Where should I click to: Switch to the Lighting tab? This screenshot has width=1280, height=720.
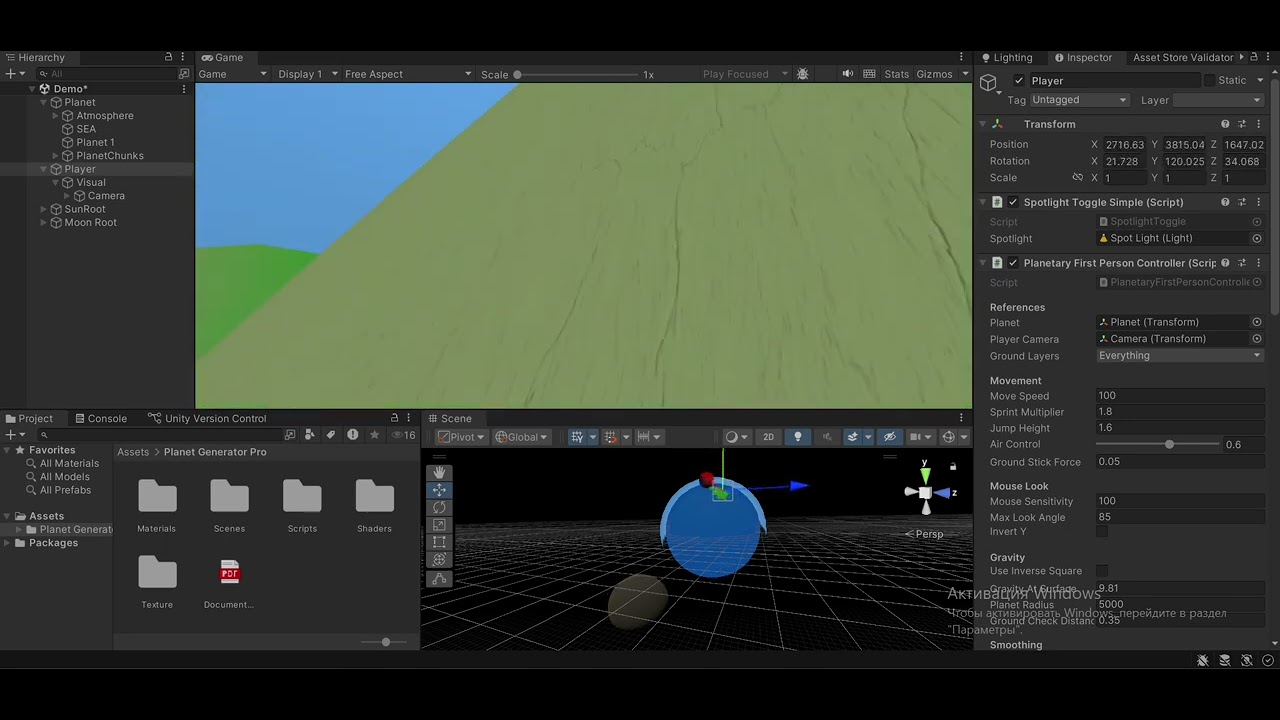1006,57
